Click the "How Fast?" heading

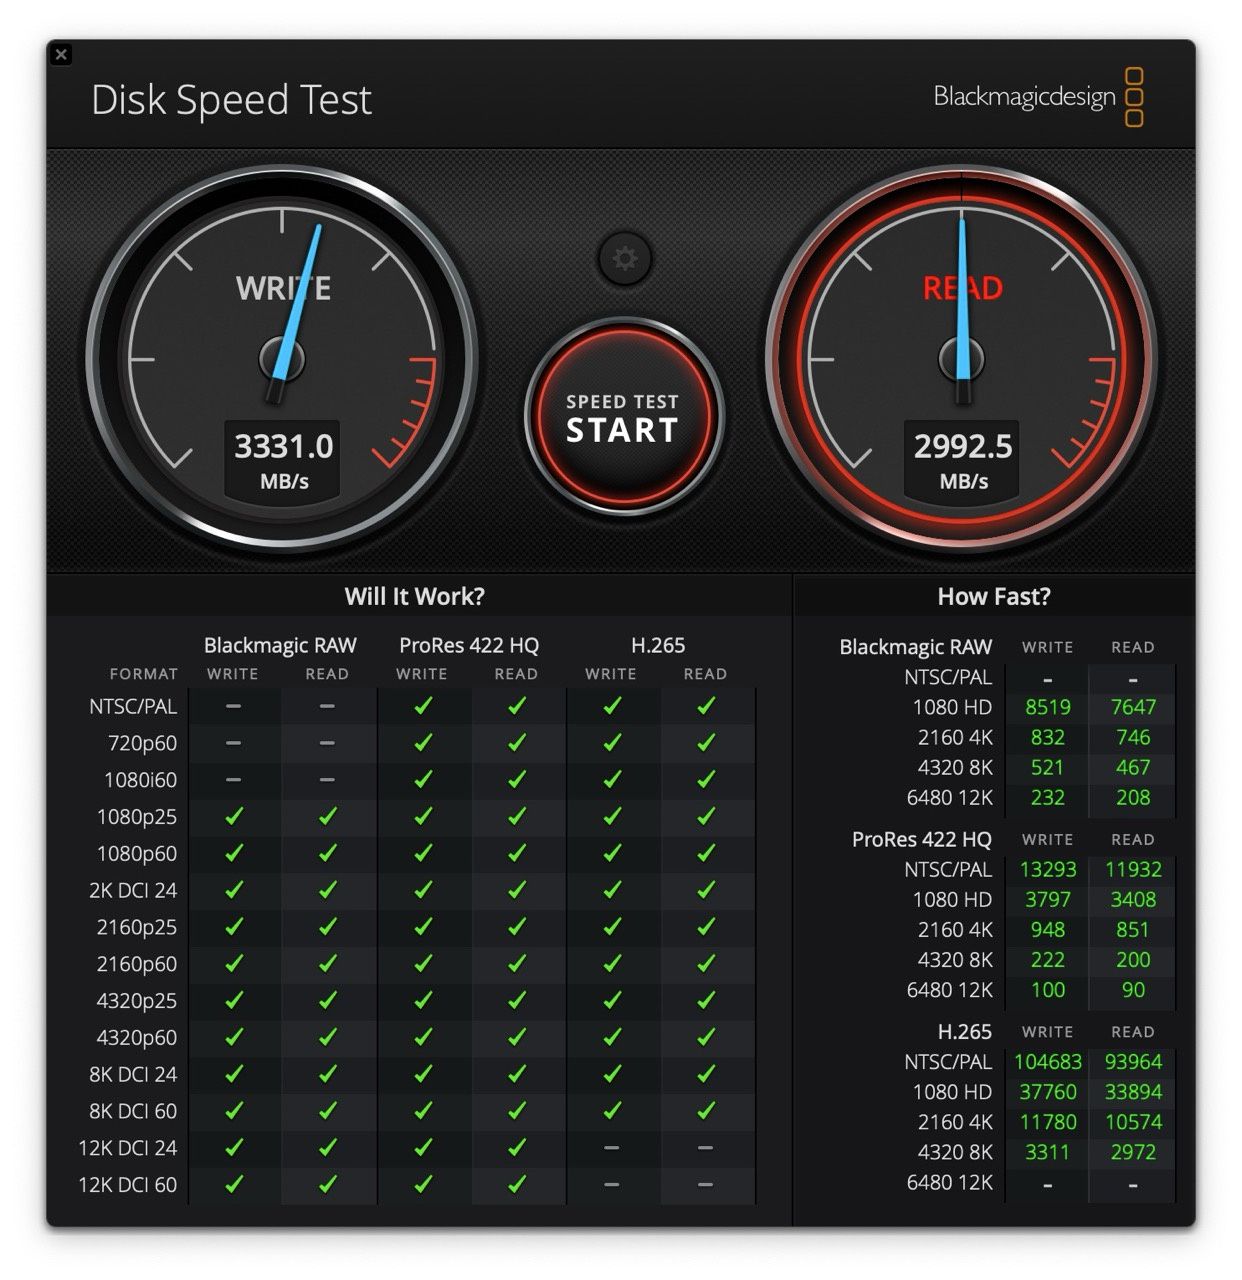[994, 597]
